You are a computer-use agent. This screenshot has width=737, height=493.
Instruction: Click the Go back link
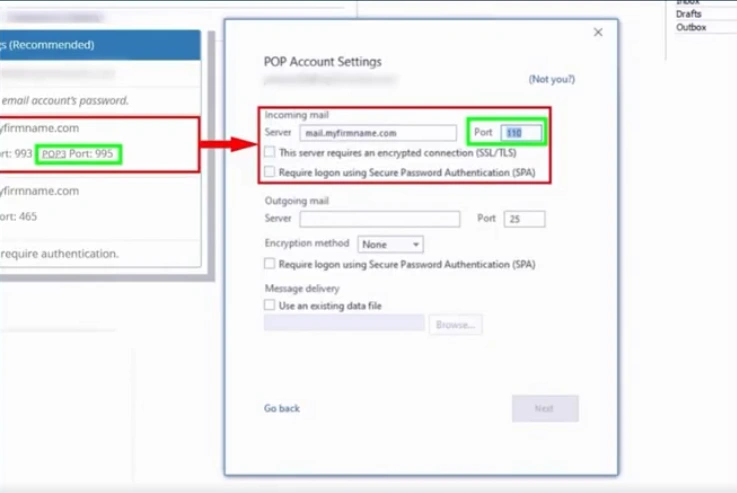tap(281, 409)
